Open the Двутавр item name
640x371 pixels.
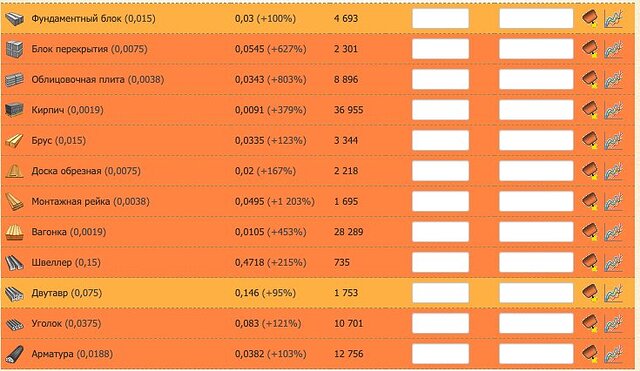(x=49, y=293)
